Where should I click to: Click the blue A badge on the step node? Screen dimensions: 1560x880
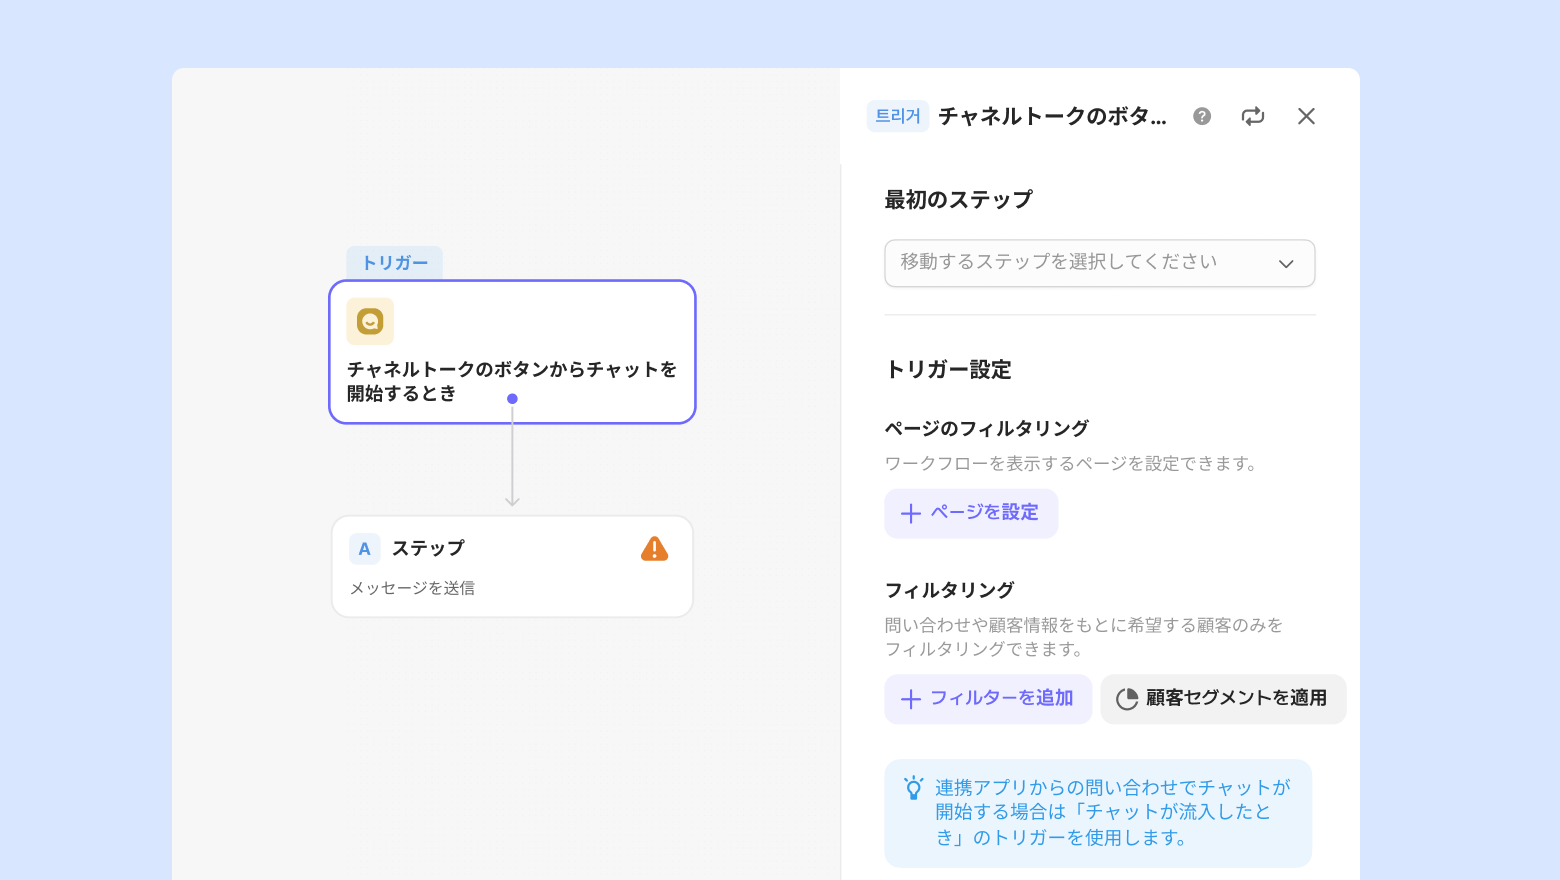[x=364, y=549]
